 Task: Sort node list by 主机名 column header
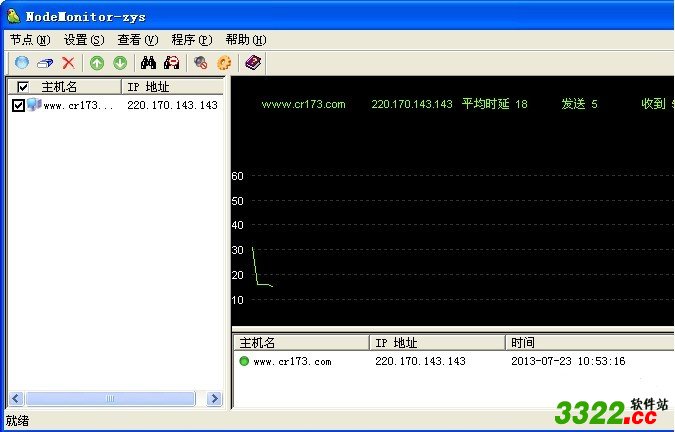pyautogui.click(x=65, y=87)
